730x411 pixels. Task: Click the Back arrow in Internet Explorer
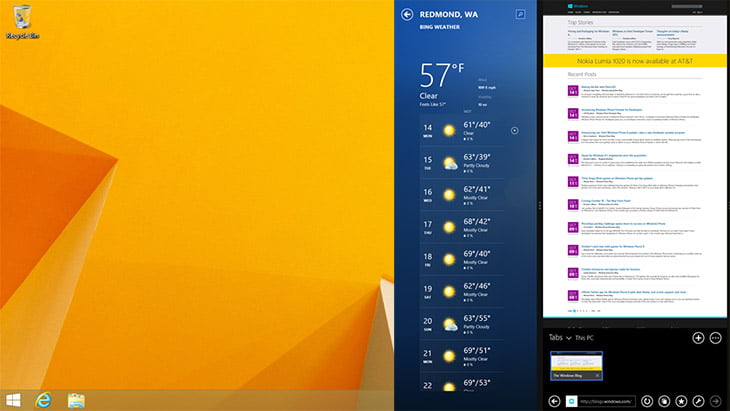(x=554, y=401)
